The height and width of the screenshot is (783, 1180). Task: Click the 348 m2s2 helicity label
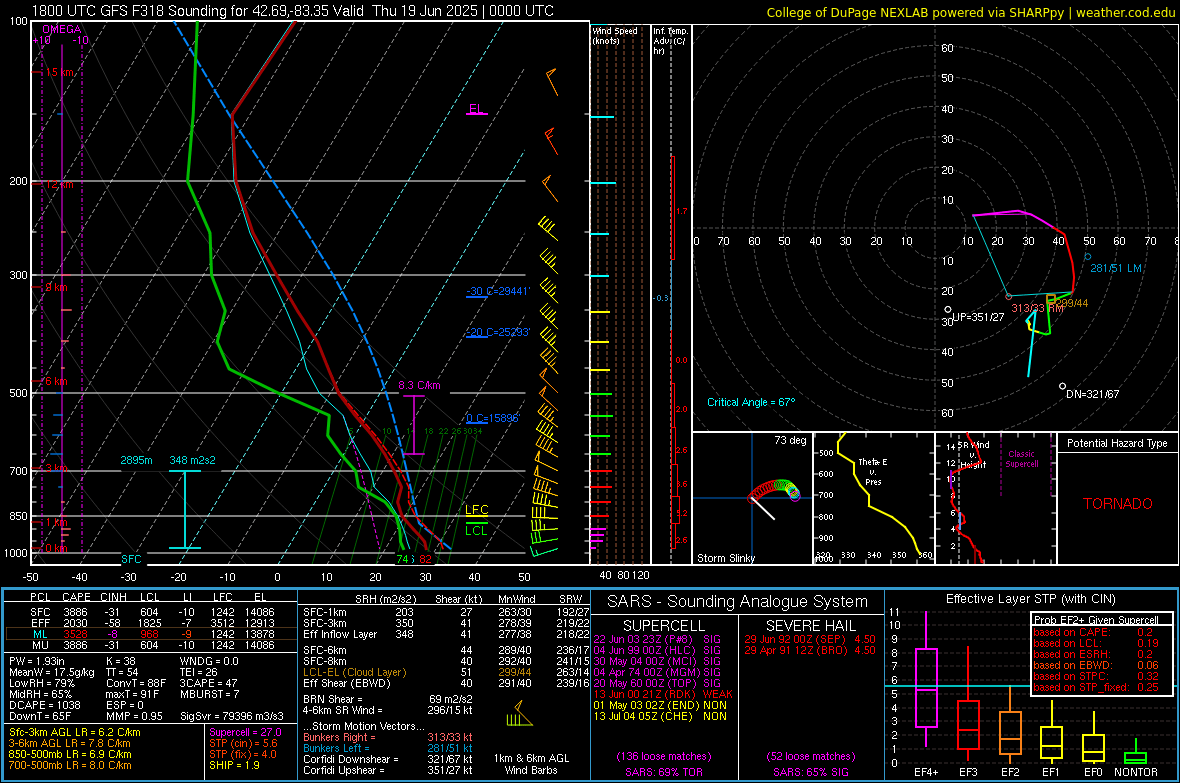point(192,460)
